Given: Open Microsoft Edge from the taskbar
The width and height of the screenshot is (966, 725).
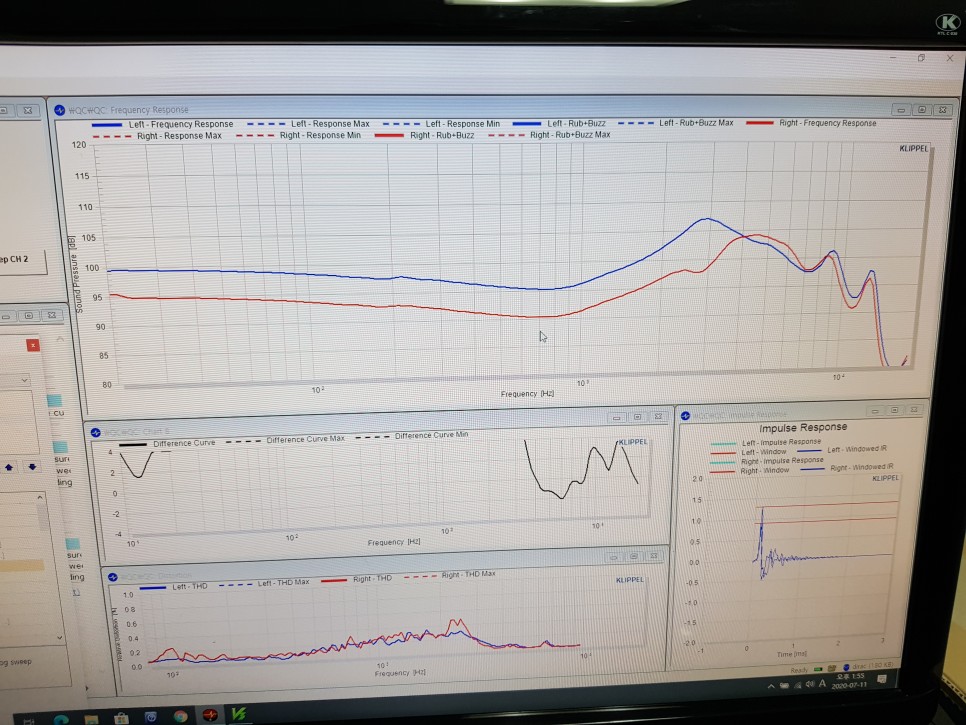Looking at the screenshot, I should point(60,719).
